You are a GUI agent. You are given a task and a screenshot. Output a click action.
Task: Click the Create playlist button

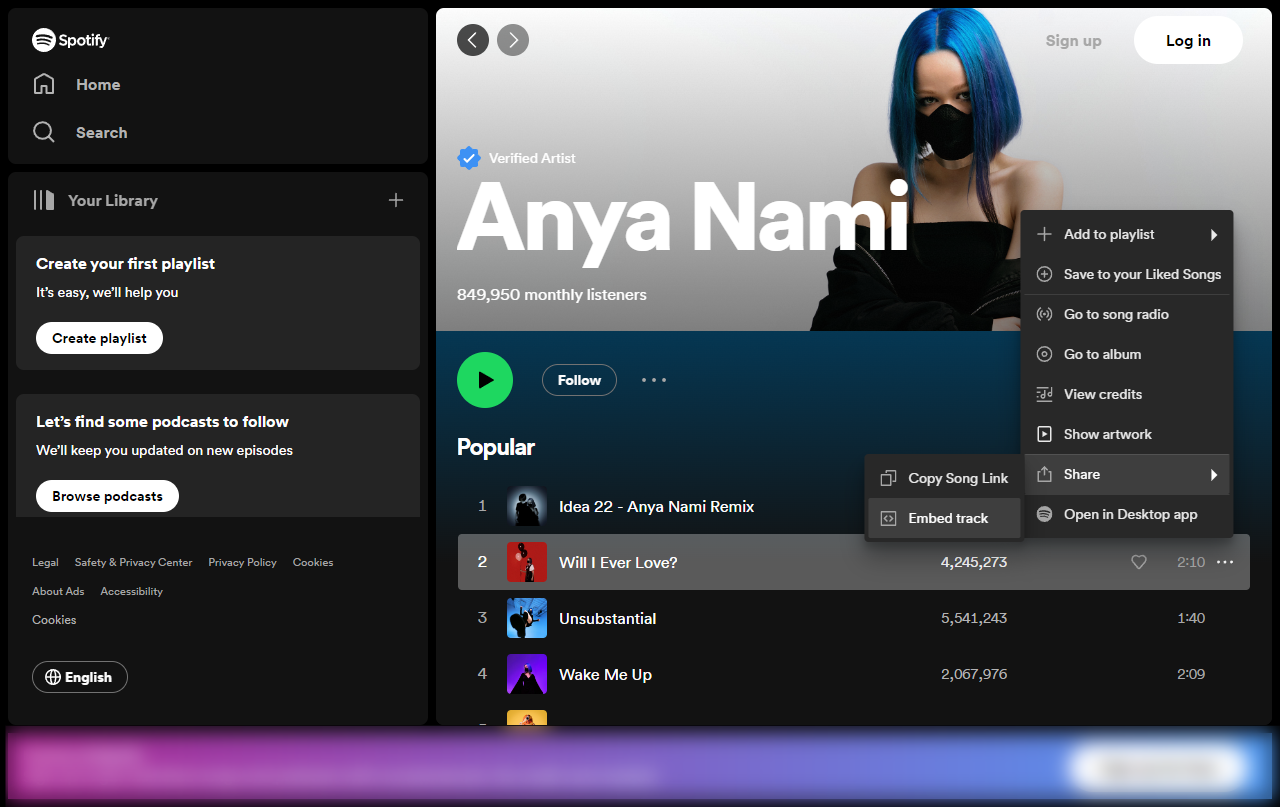99,338
